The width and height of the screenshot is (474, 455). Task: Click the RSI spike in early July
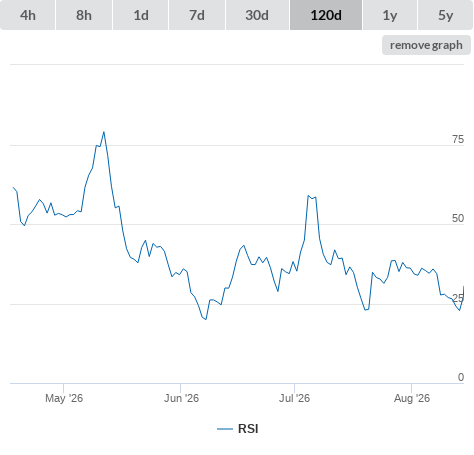(x=308, y=196)
